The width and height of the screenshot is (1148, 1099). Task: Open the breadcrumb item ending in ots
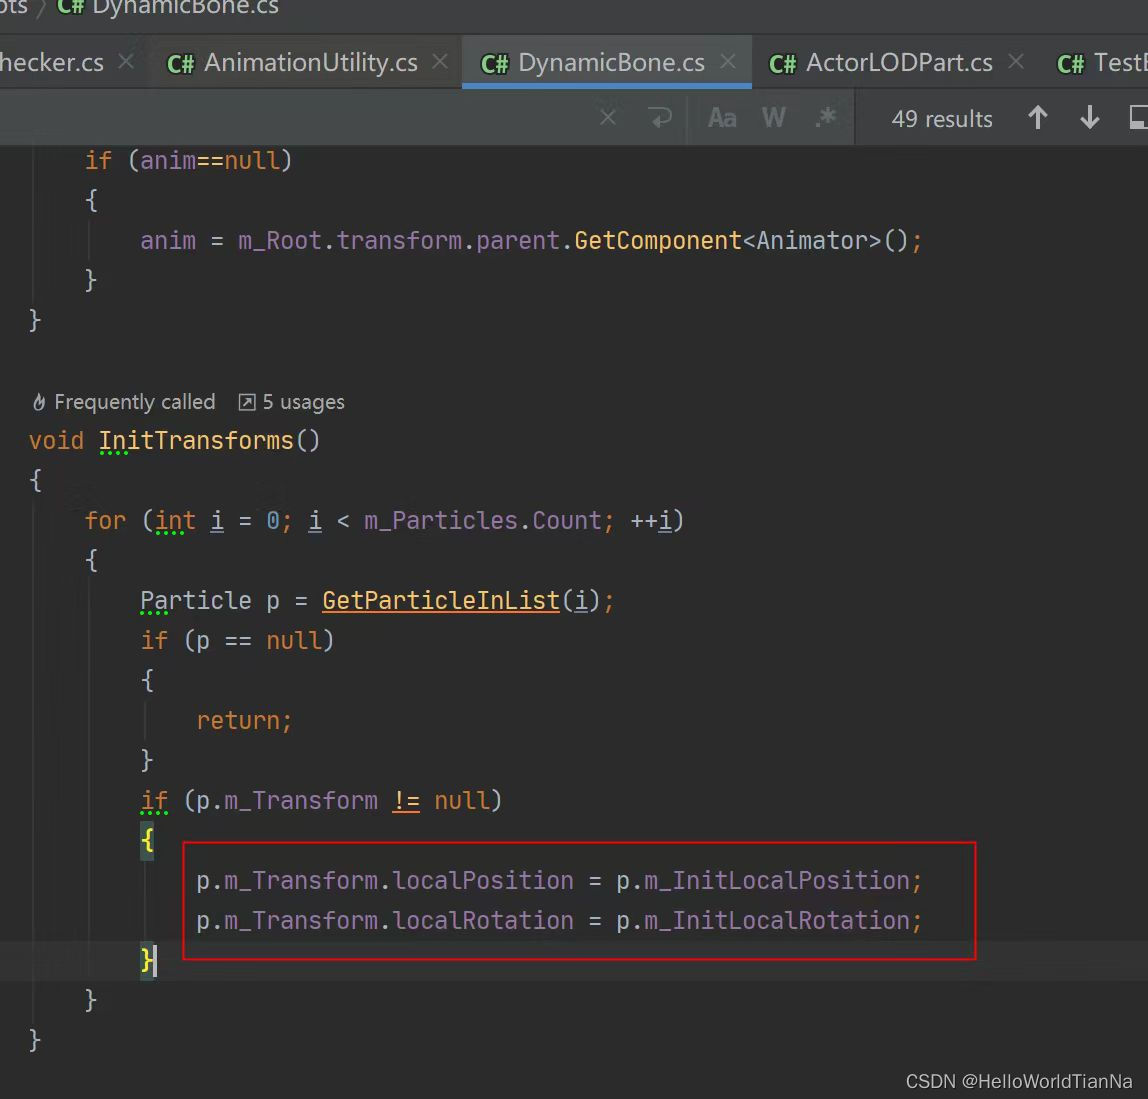(13, 8)
